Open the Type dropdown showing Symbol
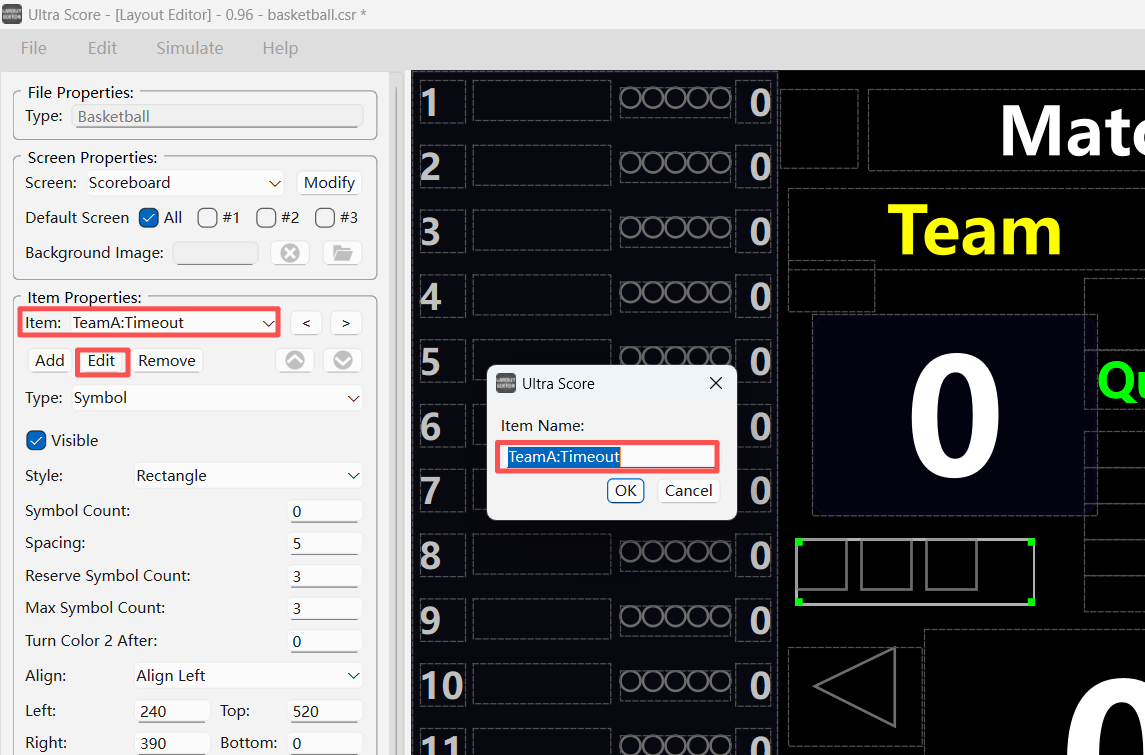 (217, 398)
